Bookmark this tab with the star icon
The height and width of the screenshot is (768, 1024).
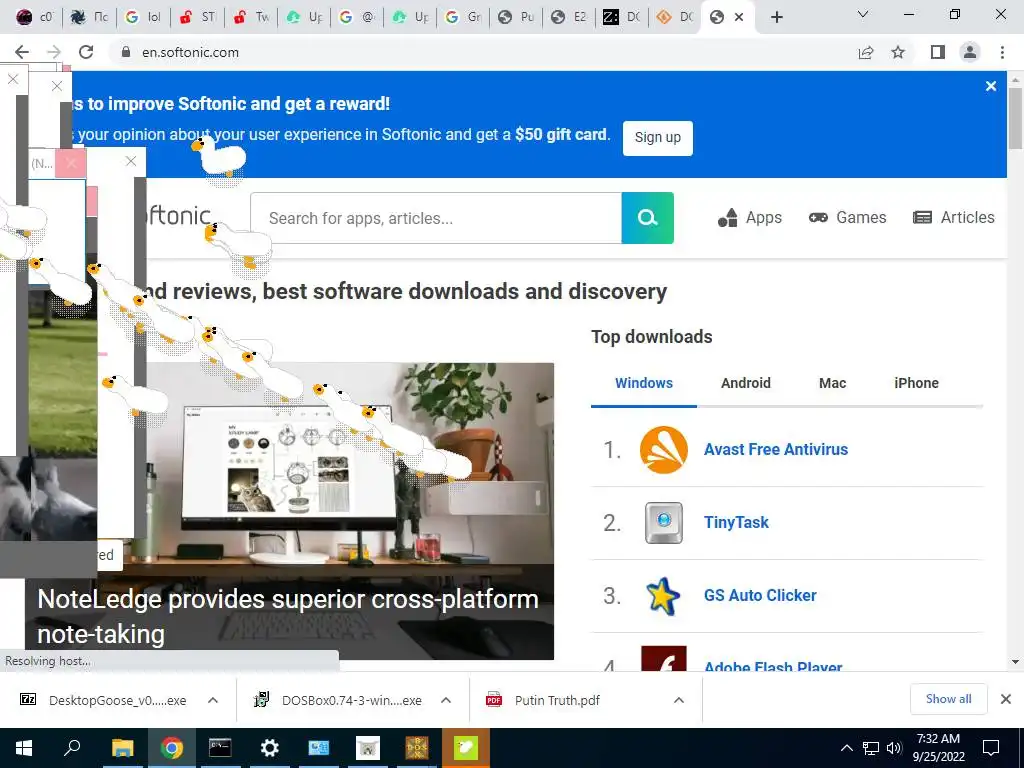898,52
